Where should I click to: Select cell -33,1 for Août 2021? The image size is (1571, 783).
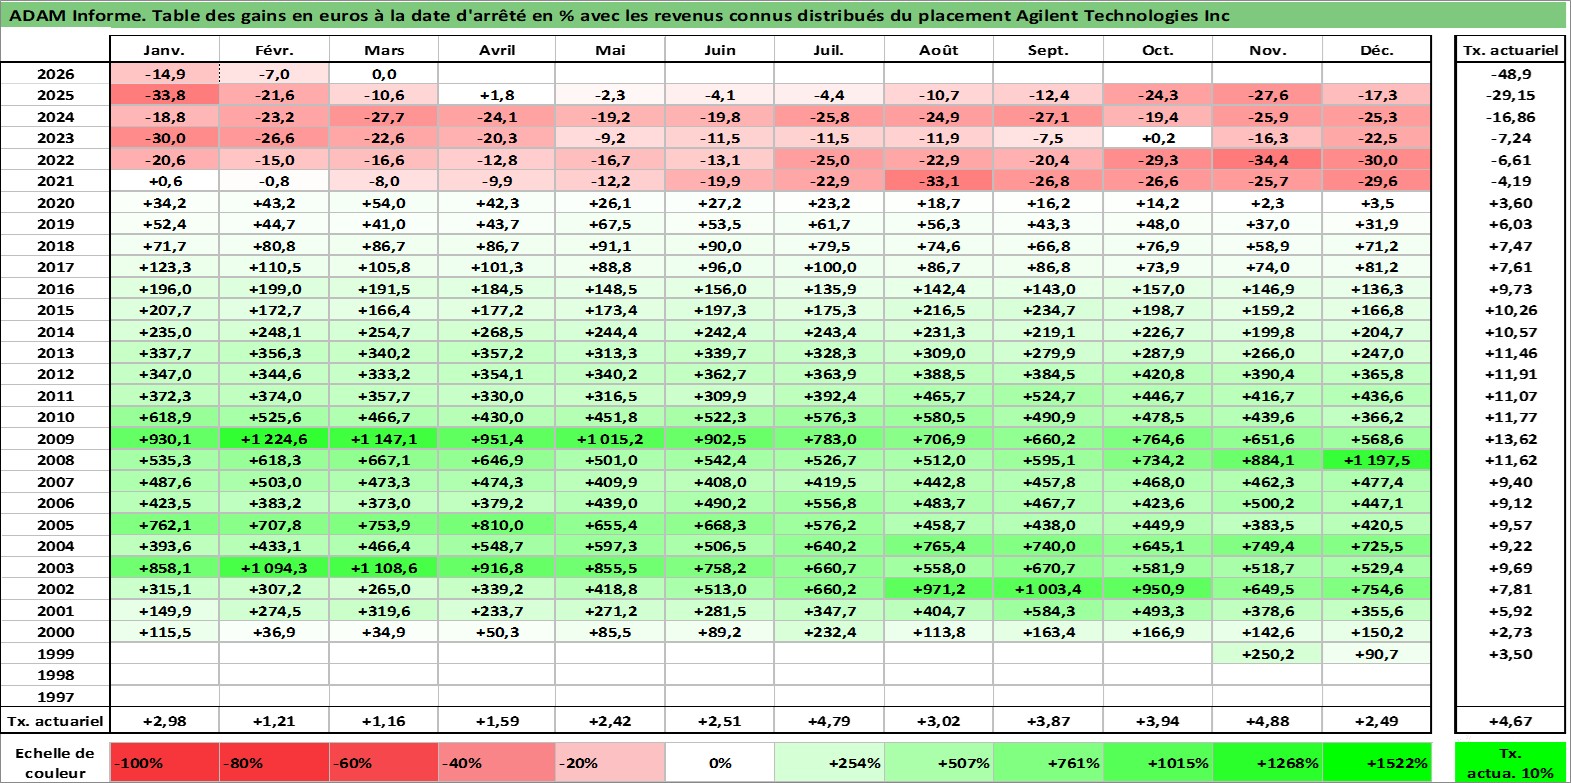click(x=938, y=181)
